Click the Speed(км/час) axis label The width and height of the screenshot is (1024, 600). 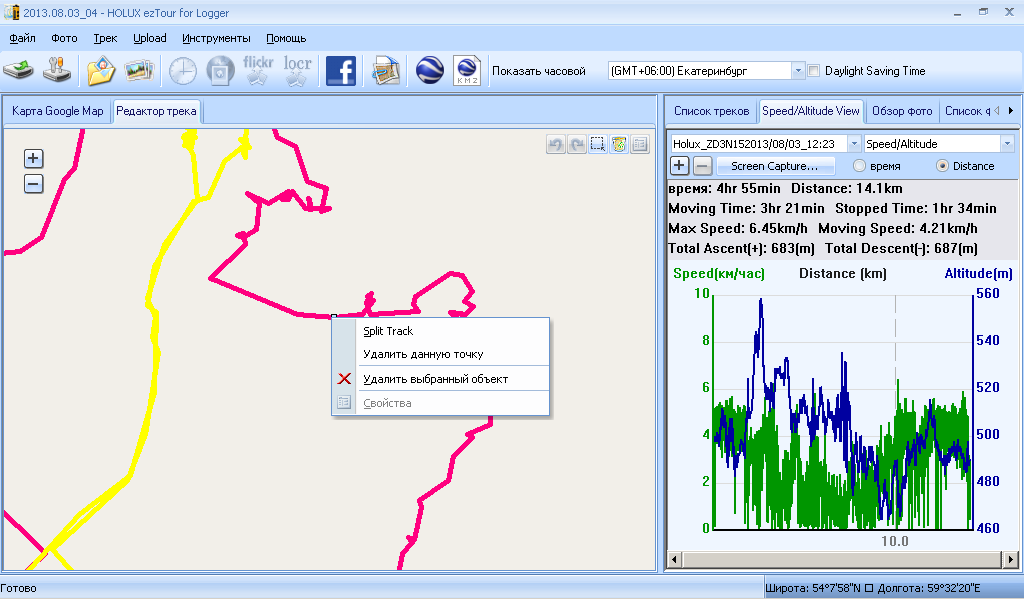click(718, 274)
